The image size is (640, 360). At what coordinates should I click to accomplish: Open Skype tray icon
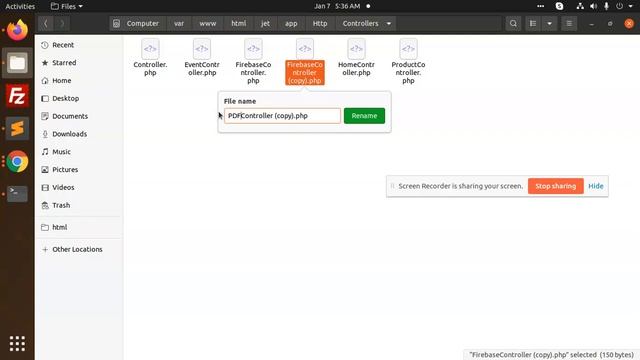point(560,6)
